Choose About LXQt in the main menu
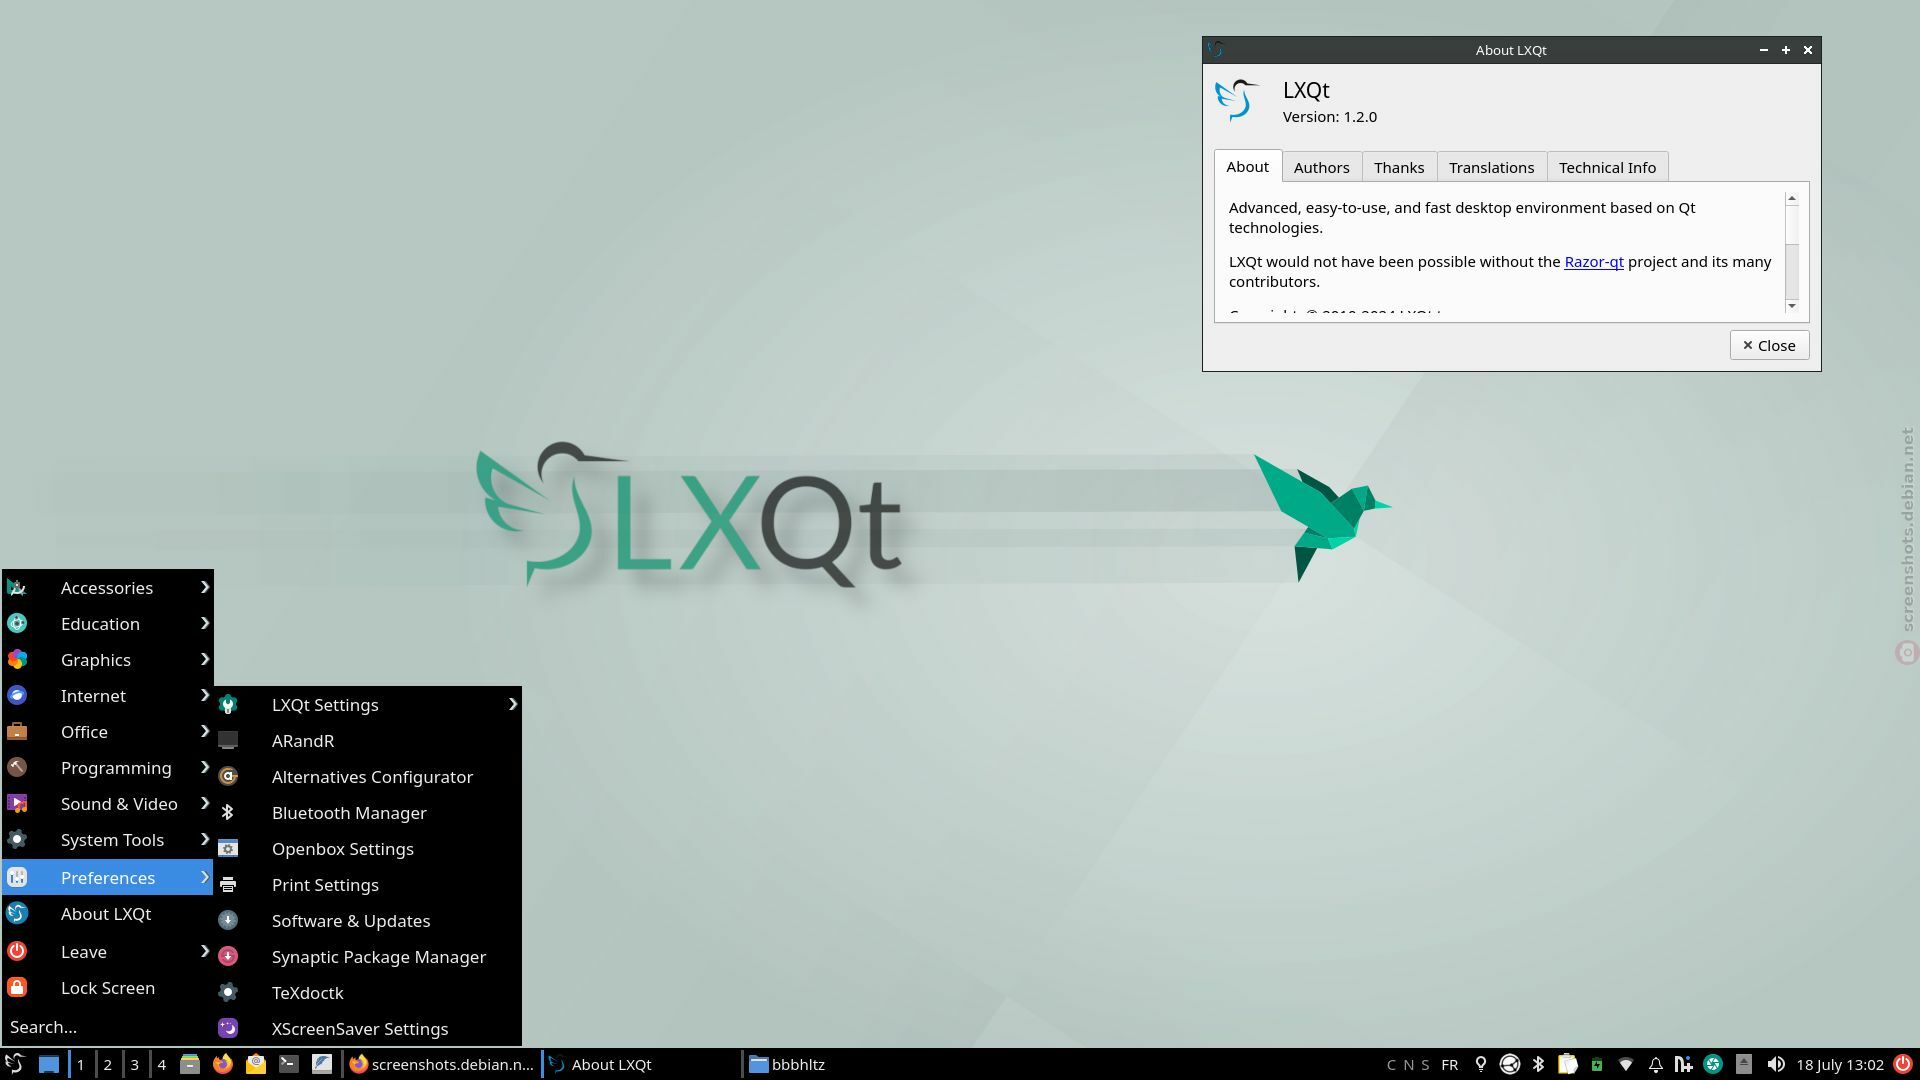 point(107,914)
